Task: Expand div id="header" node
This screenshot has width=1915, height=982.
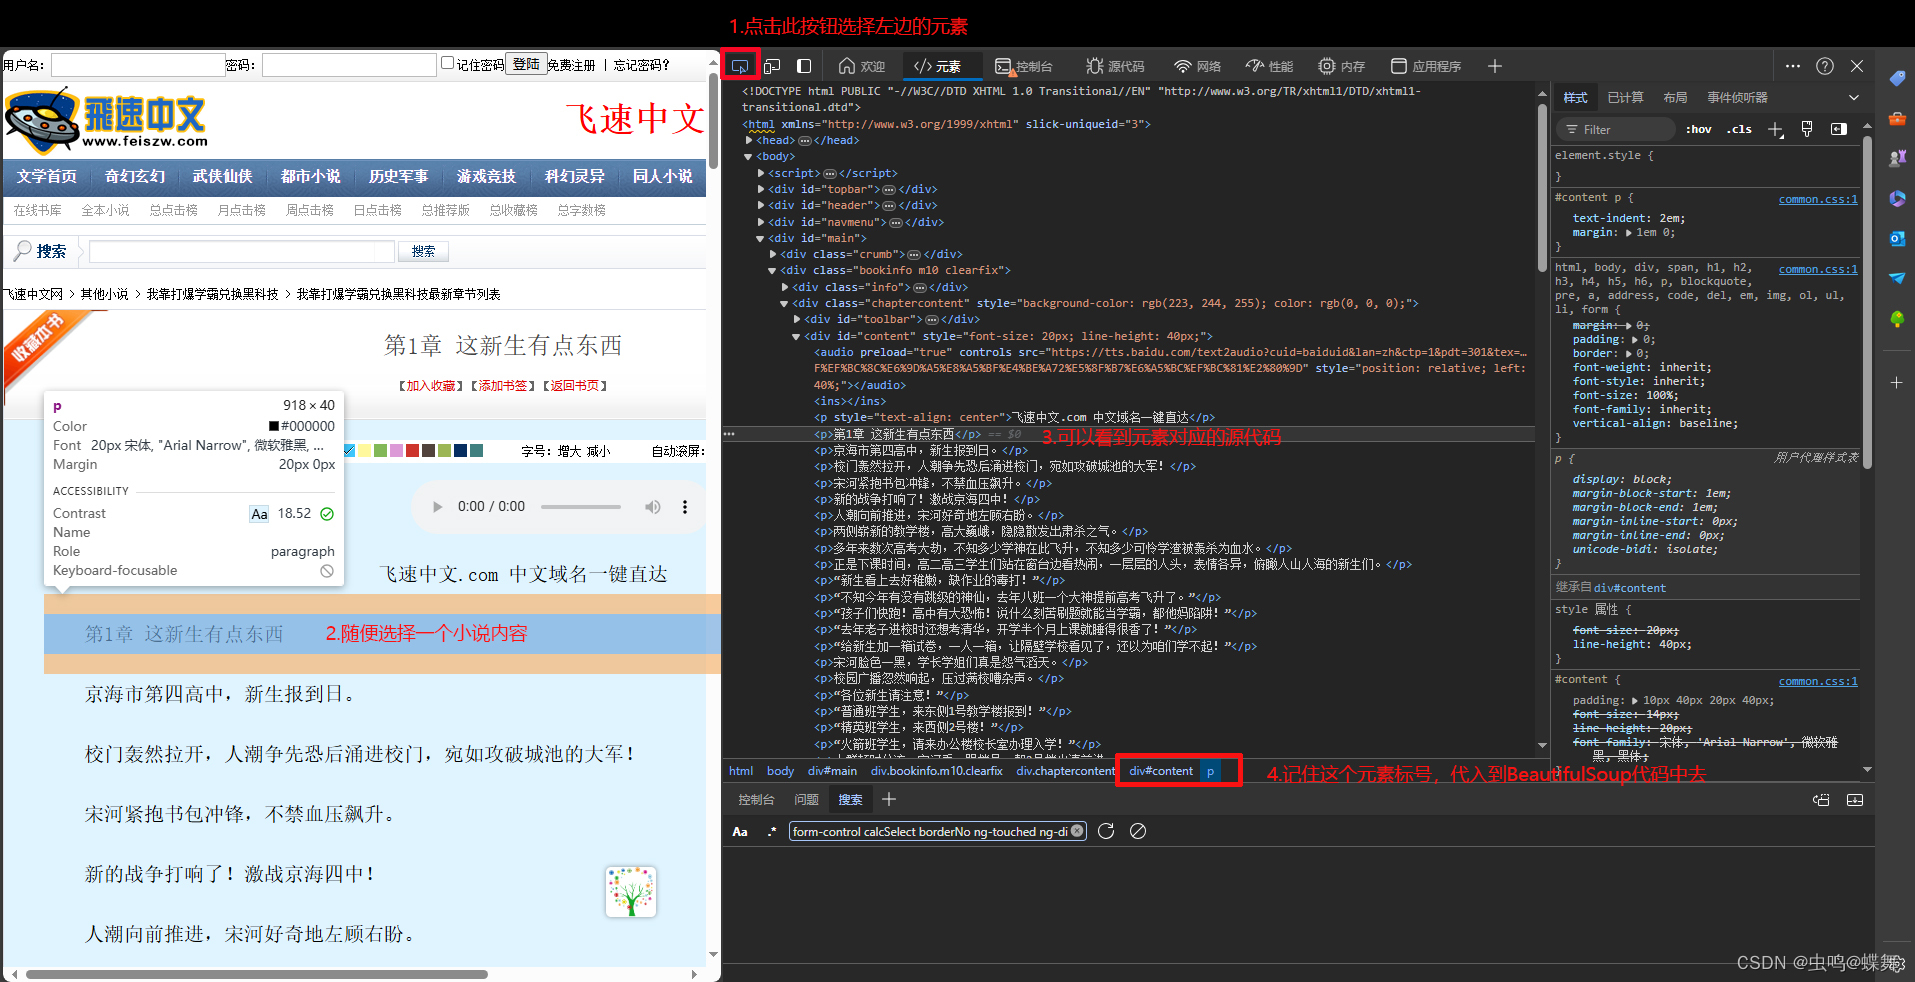Action: [761, 205]
